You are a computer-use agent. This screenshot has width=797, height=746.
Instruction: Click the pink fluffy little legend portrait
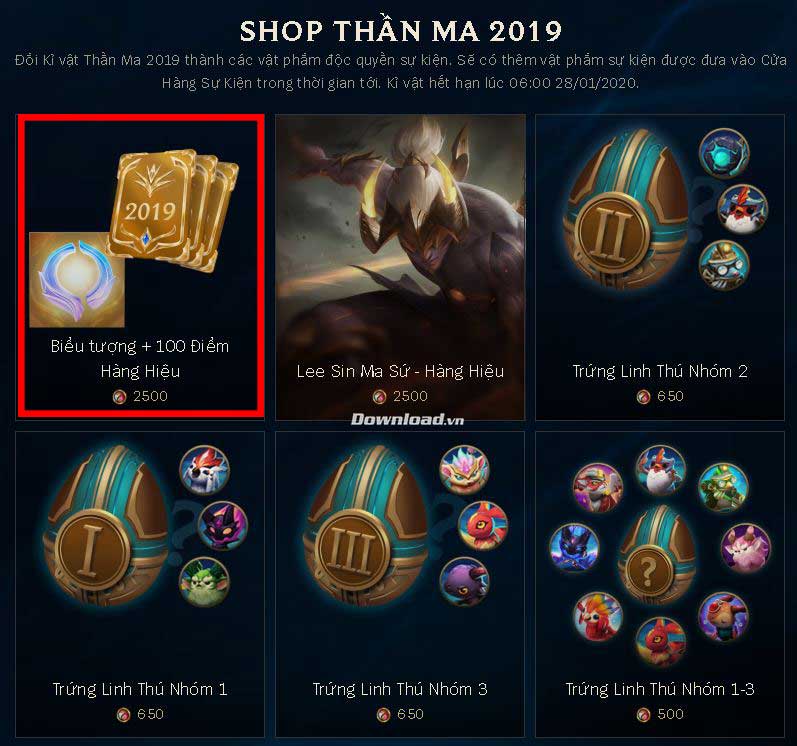click(x=746, y=548)
